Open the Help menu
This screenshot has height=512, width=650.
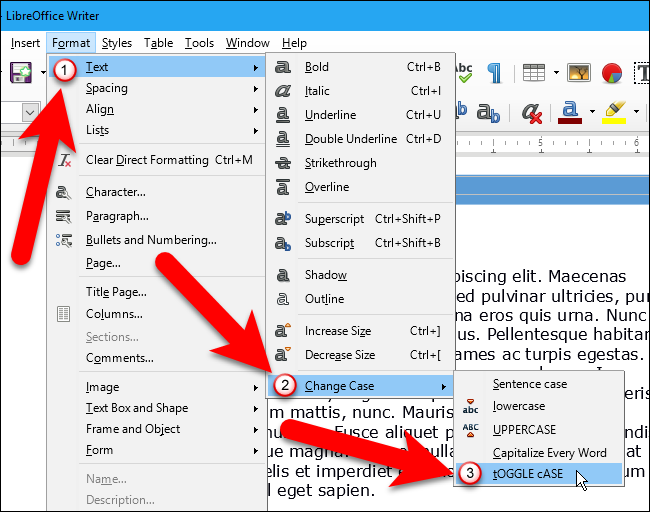(294, 43)
